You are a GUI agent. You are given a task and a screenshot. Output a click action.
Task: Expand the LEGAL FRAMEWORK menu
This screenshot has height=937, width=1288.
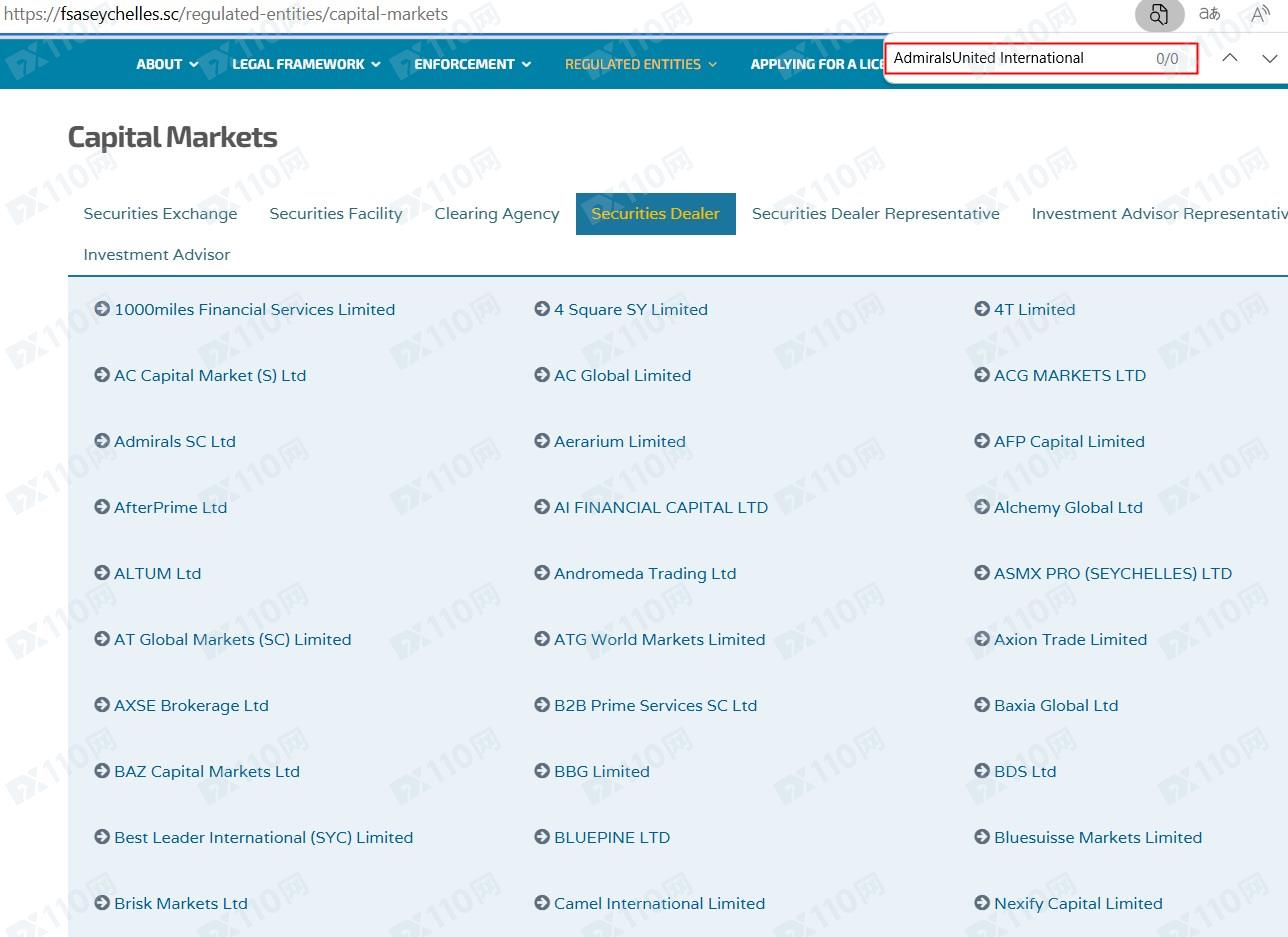(306, 64)
